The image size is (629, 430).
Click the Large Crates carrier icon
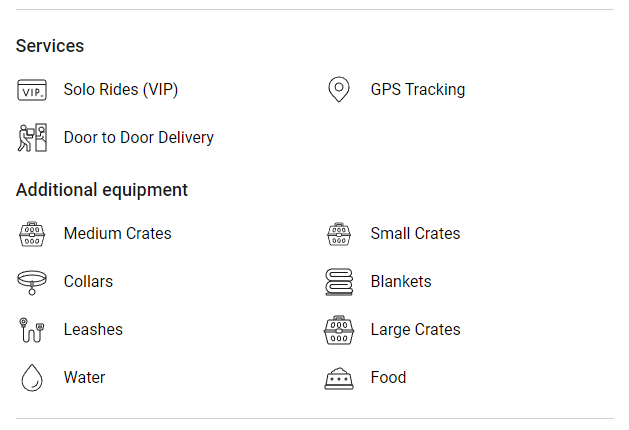[339, 330]
